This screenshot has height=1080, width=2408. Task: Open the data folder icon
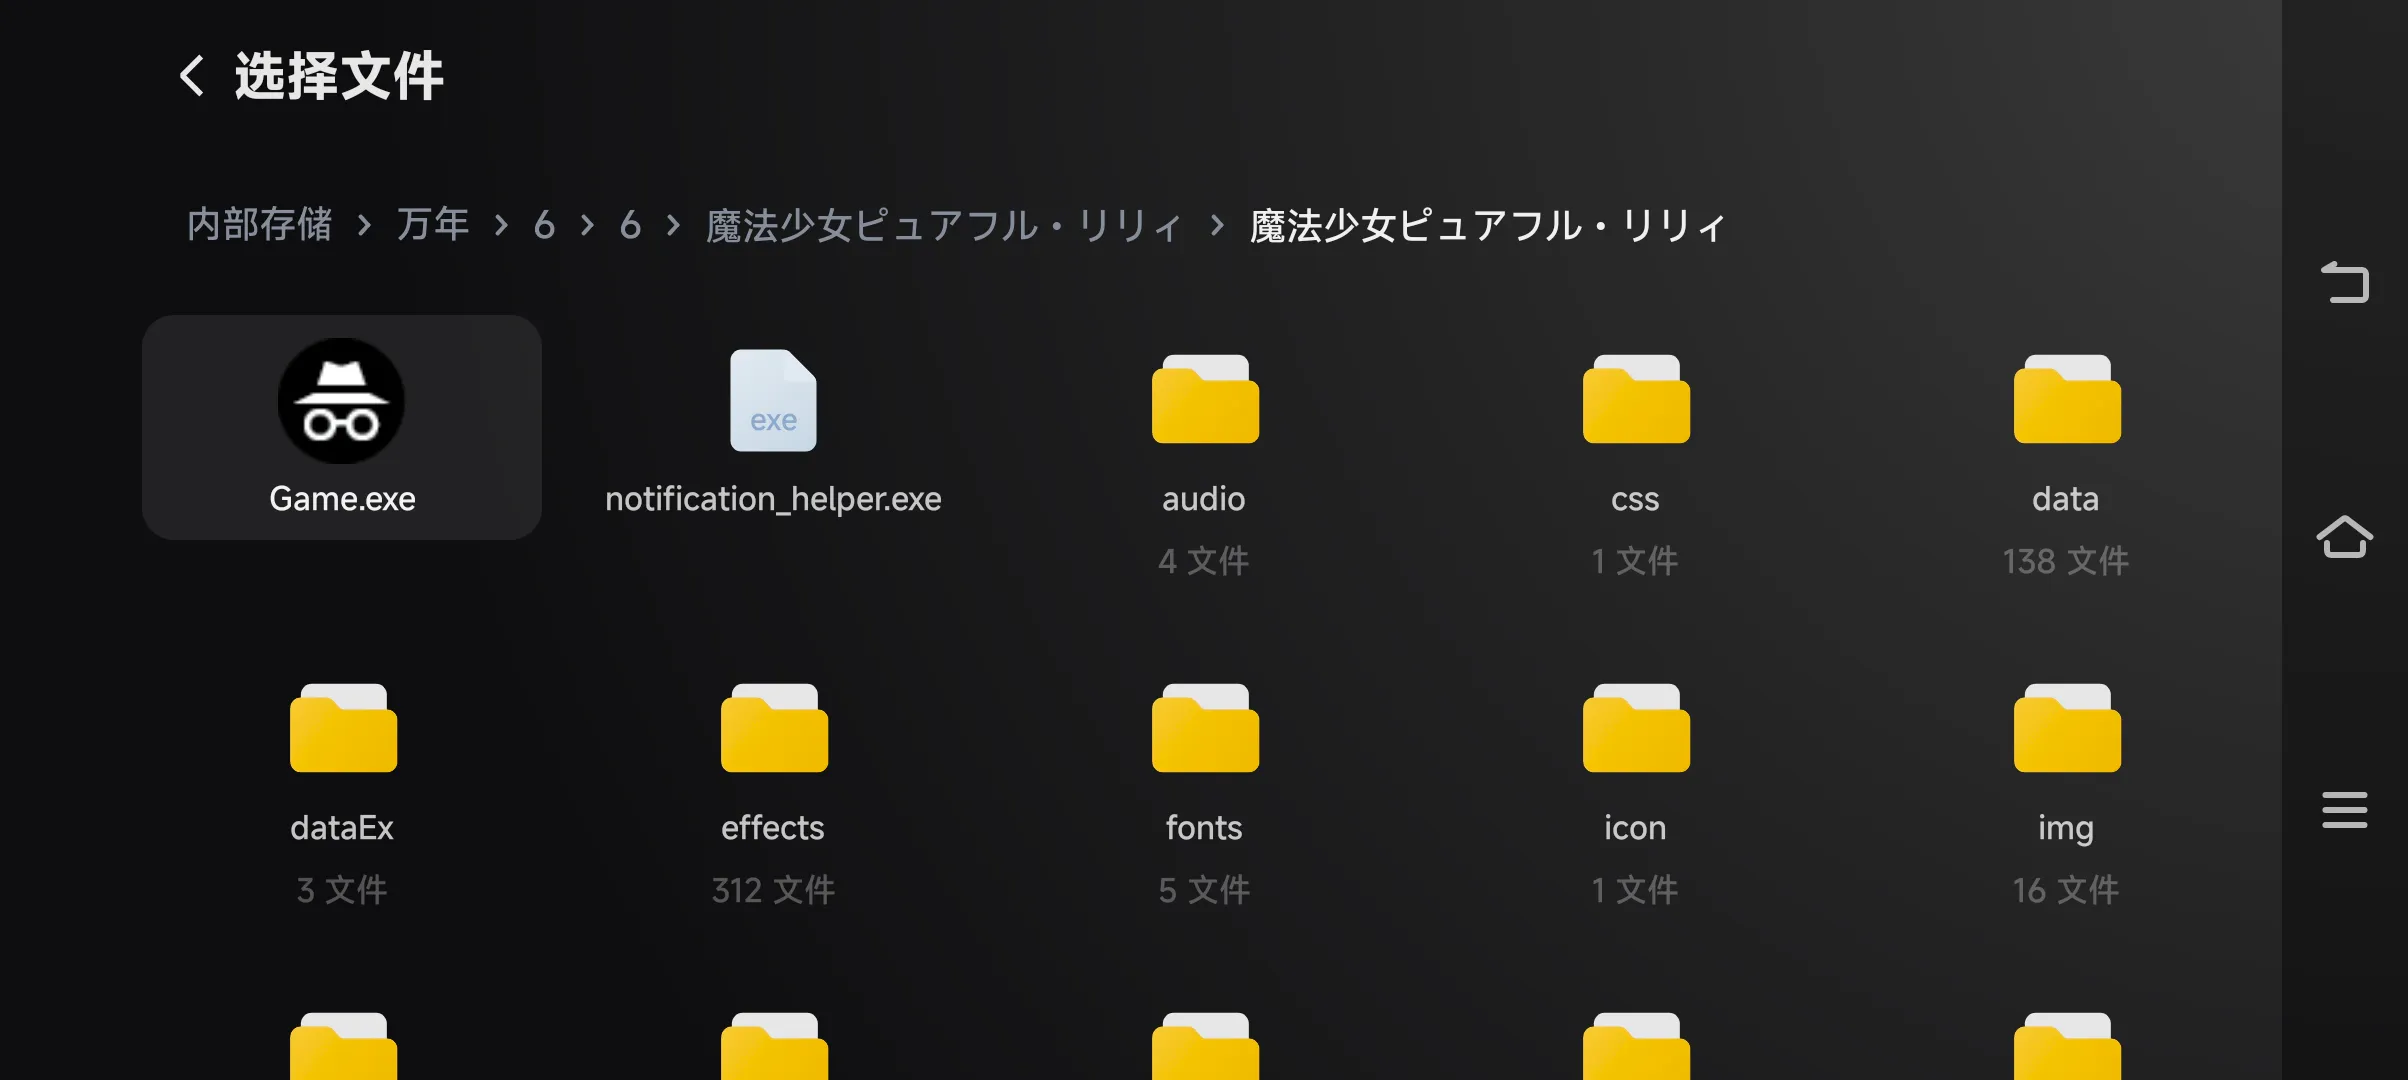2067,399
